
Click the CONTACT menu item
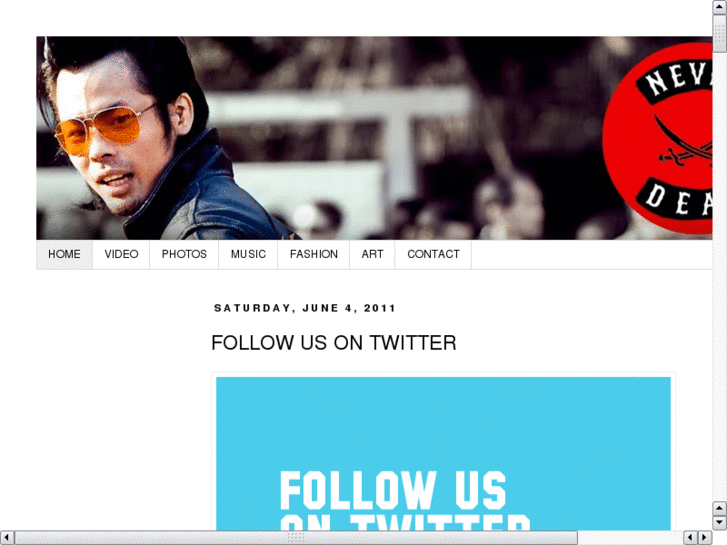tap(433, 254)
